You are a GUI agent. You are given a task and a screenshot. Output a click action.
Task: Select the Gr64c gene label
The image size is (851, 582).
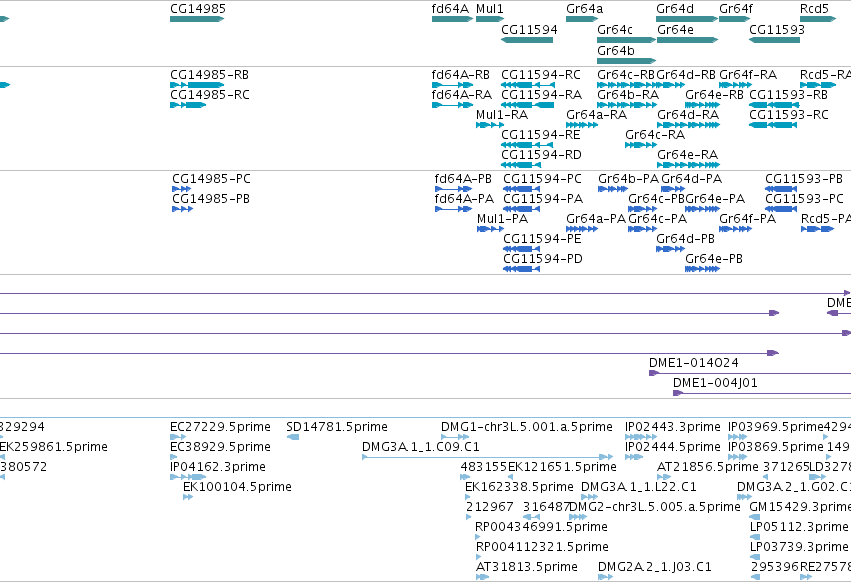coord(614,29)
